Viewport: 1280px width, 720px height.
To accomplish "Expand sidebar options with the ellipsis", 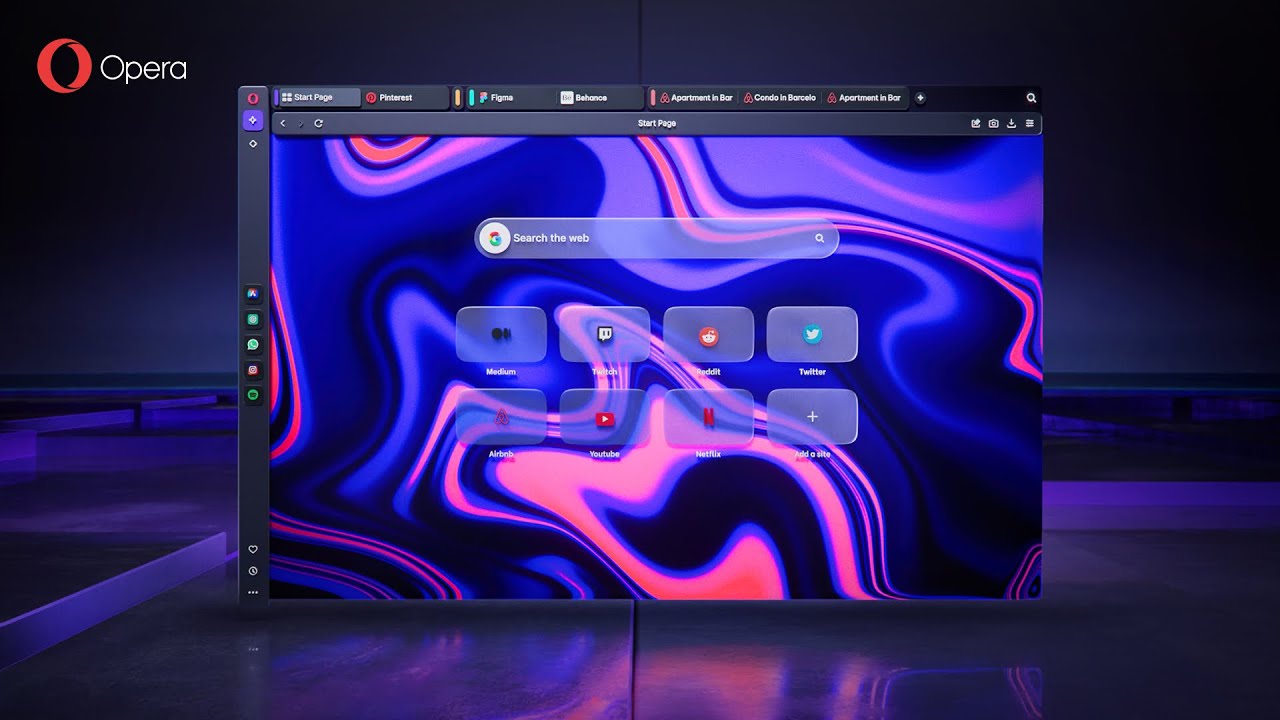I will (x=253, y=592).
